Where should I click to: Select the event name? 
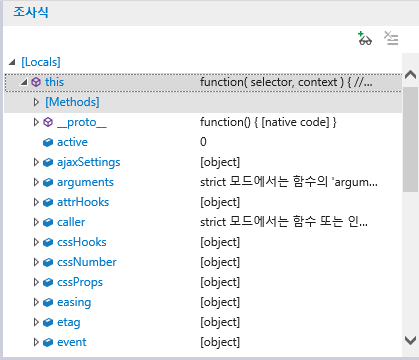click(x=72, y=342)
